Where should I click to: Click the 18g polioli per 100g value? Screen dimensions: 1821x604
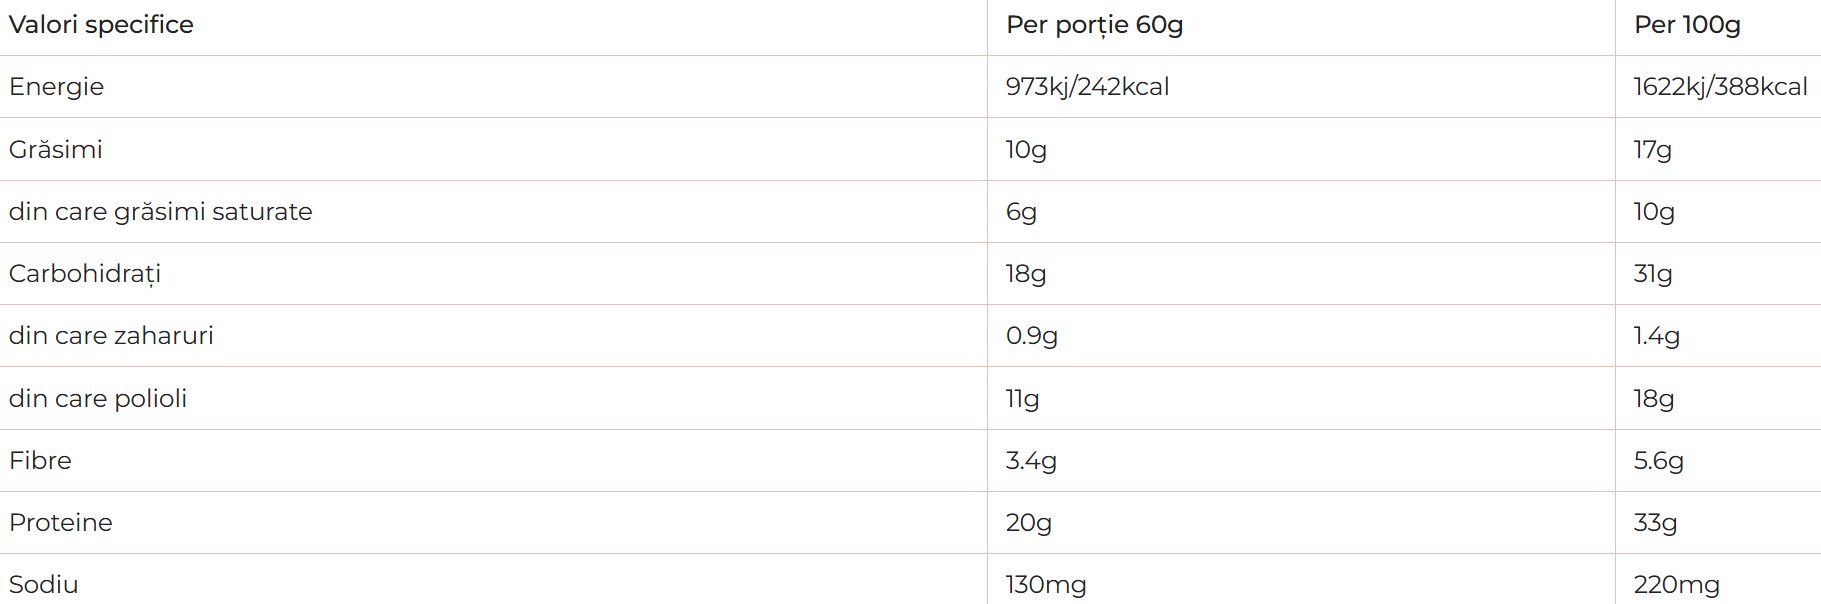click(1653, 398)
